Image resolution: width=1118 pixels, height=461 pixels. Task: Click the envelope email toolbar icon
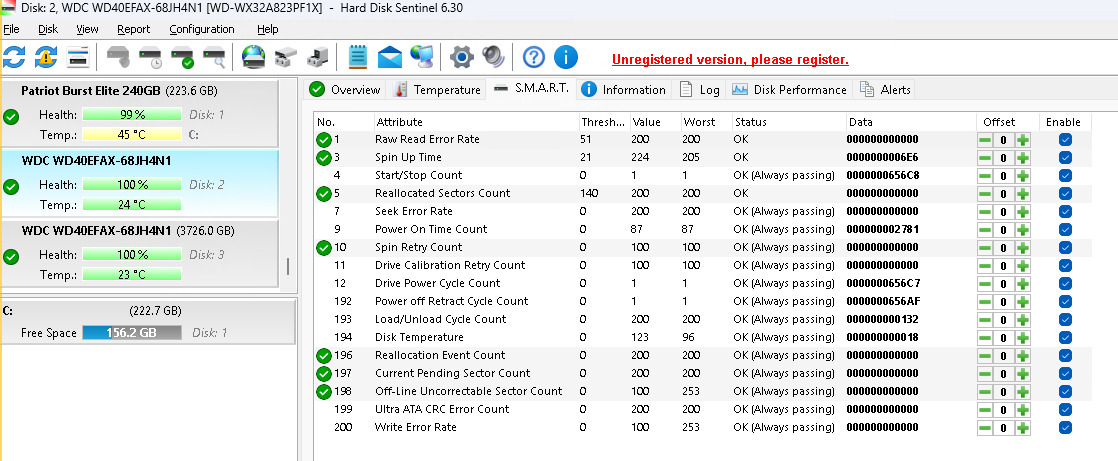pyautogui.click(x=390, y=57)
